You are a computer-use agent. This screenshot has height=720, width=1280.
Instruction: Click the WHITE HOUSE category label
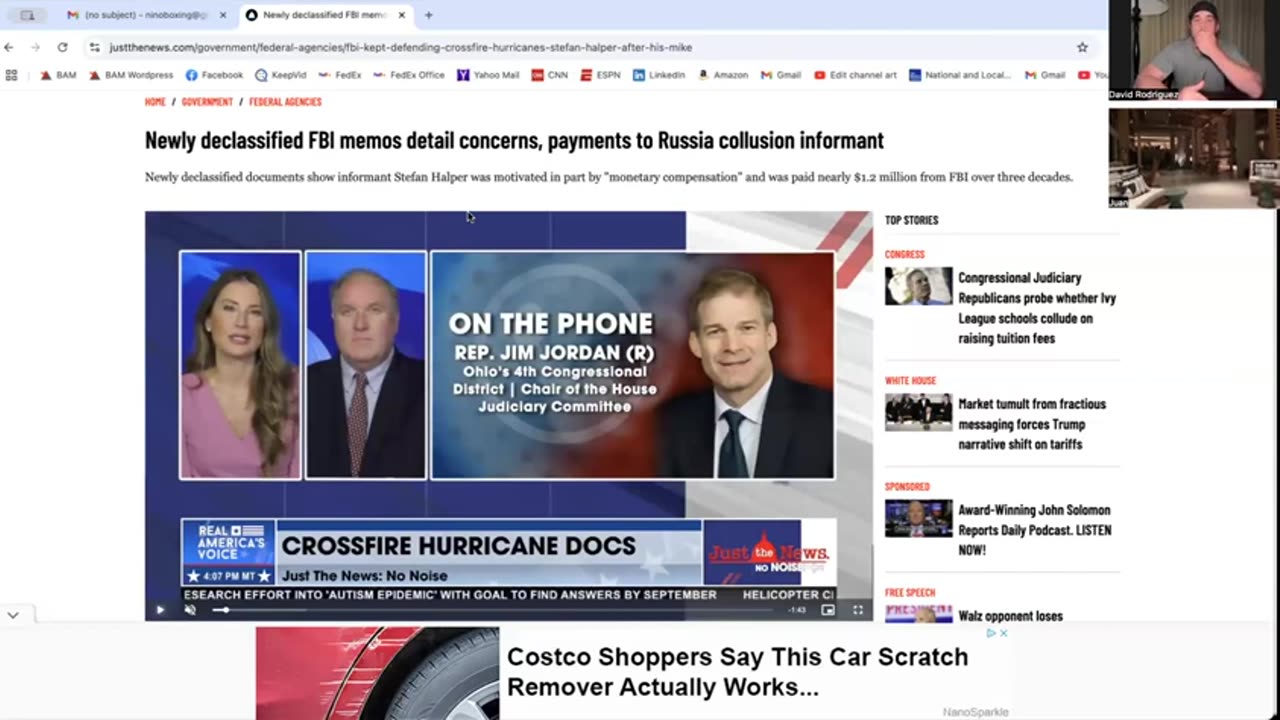910,380
